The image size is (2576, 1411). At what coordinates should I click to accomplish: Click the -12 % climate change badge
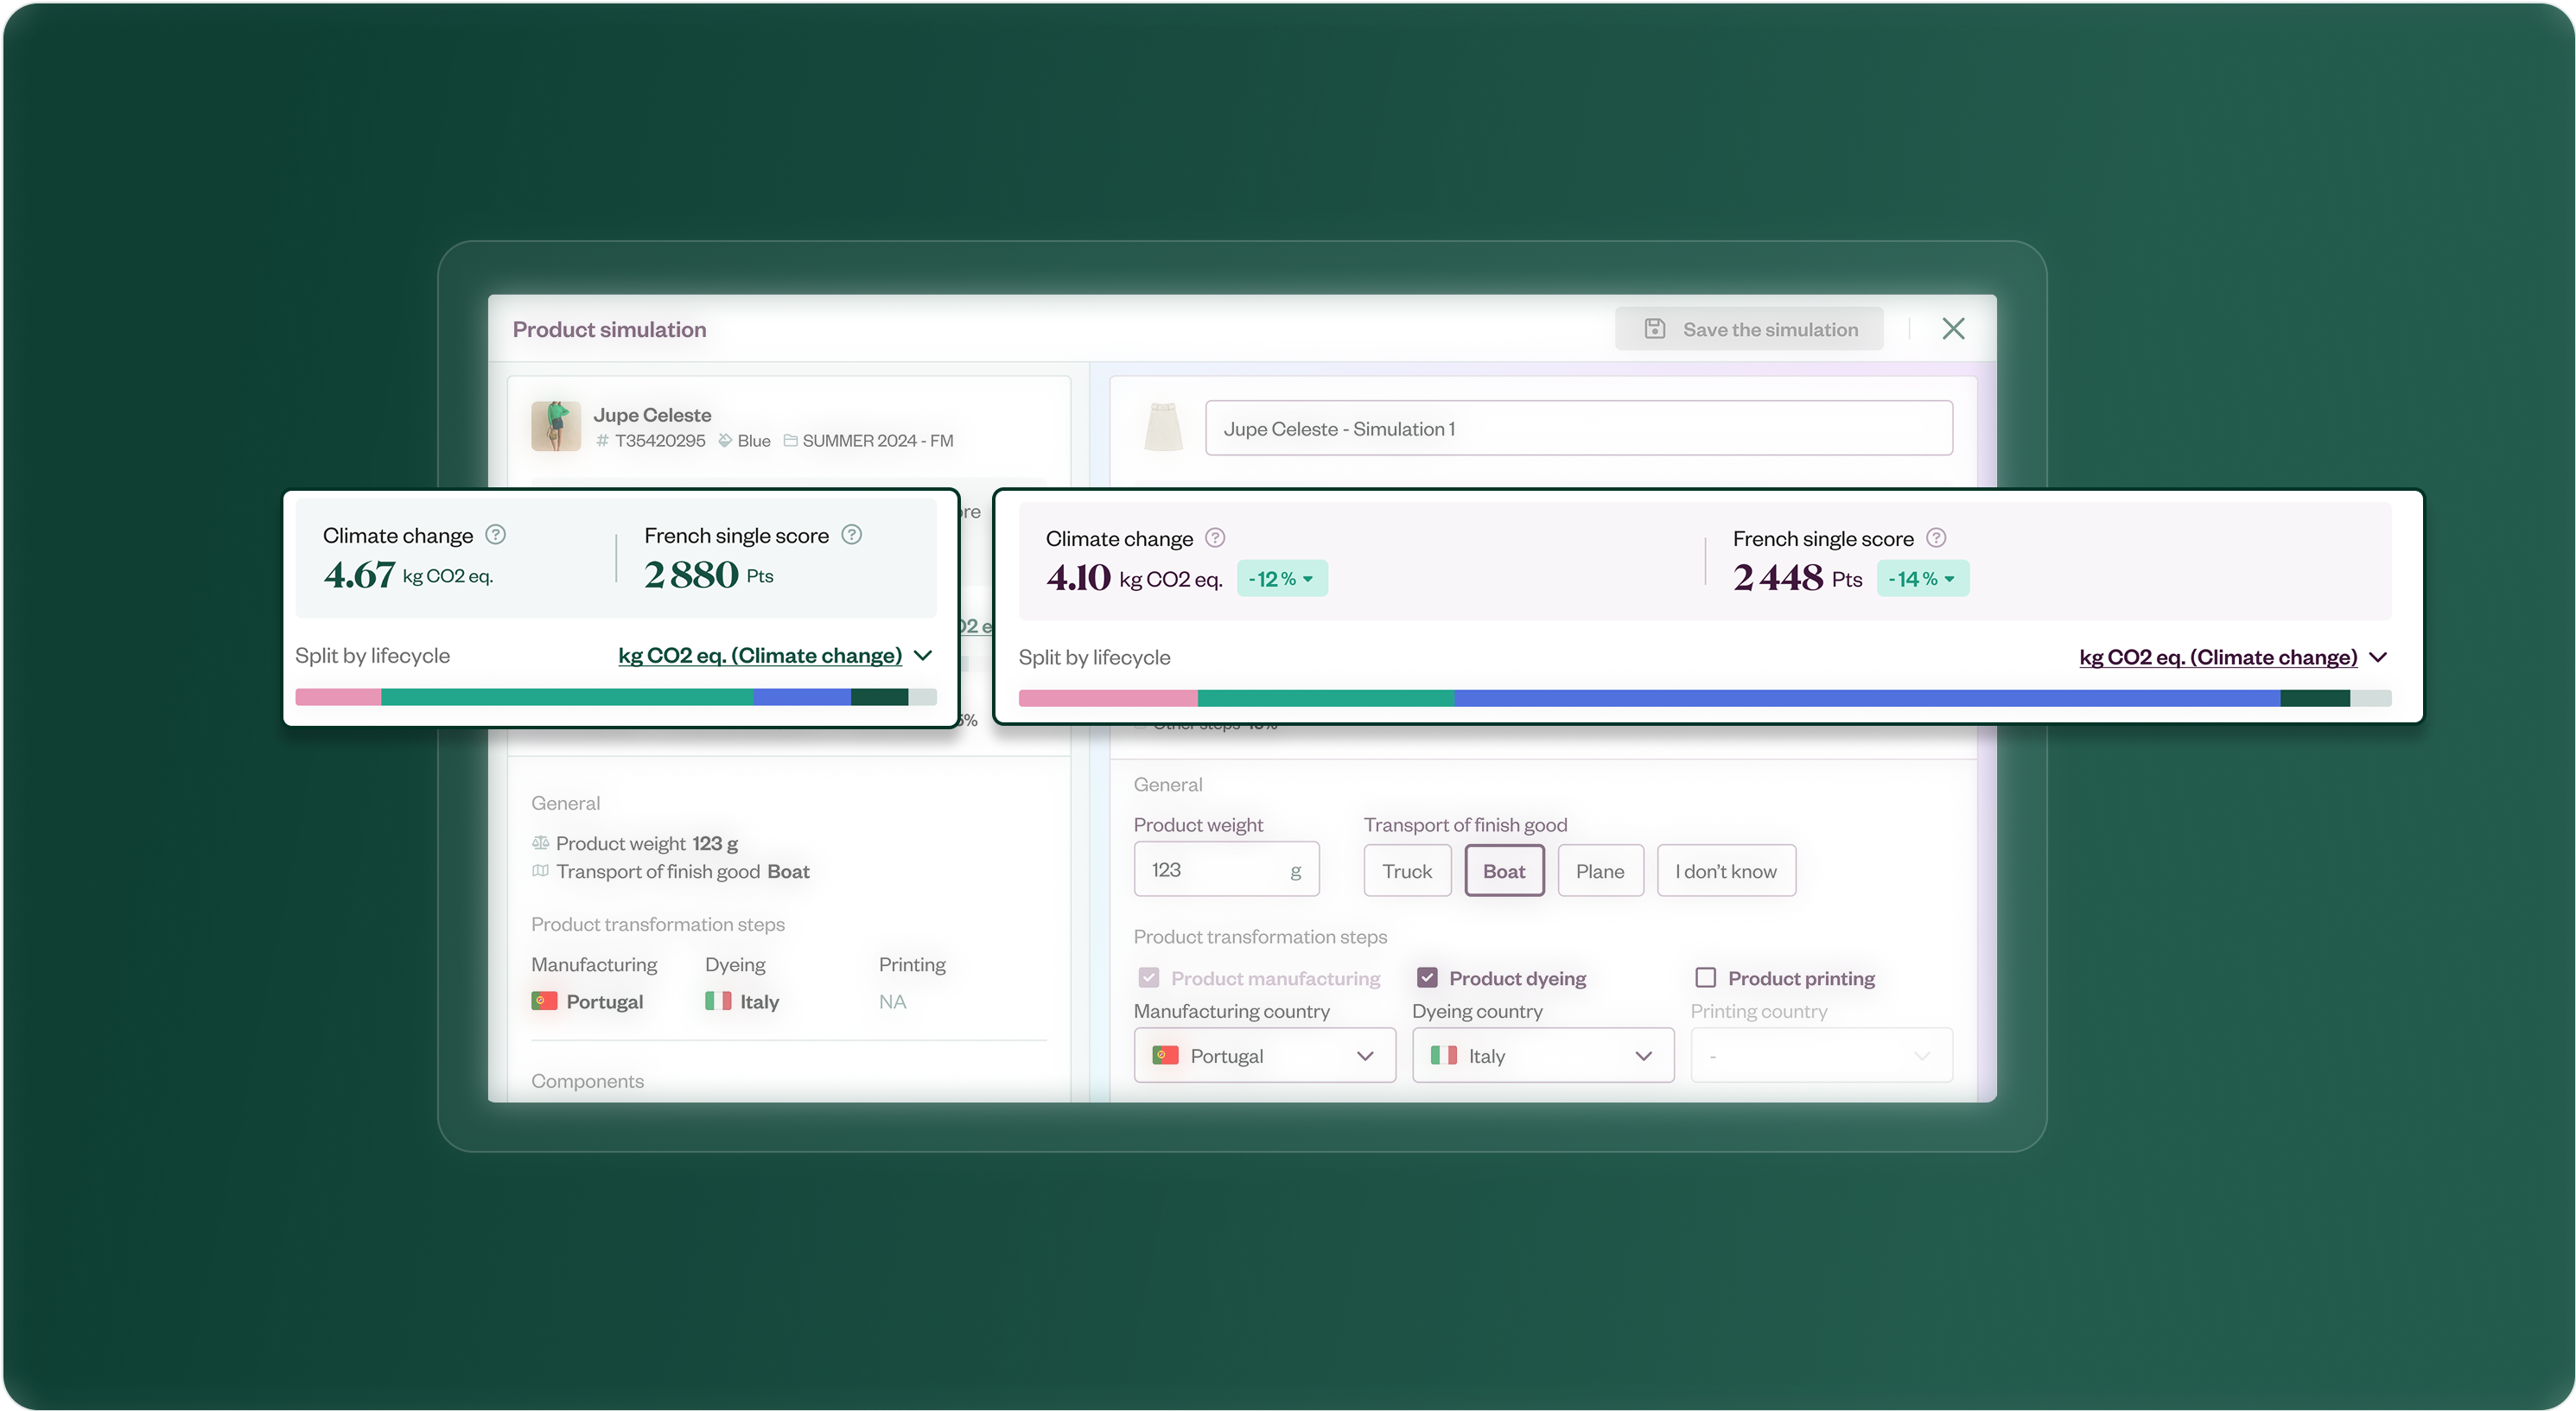click(1282, 579)
